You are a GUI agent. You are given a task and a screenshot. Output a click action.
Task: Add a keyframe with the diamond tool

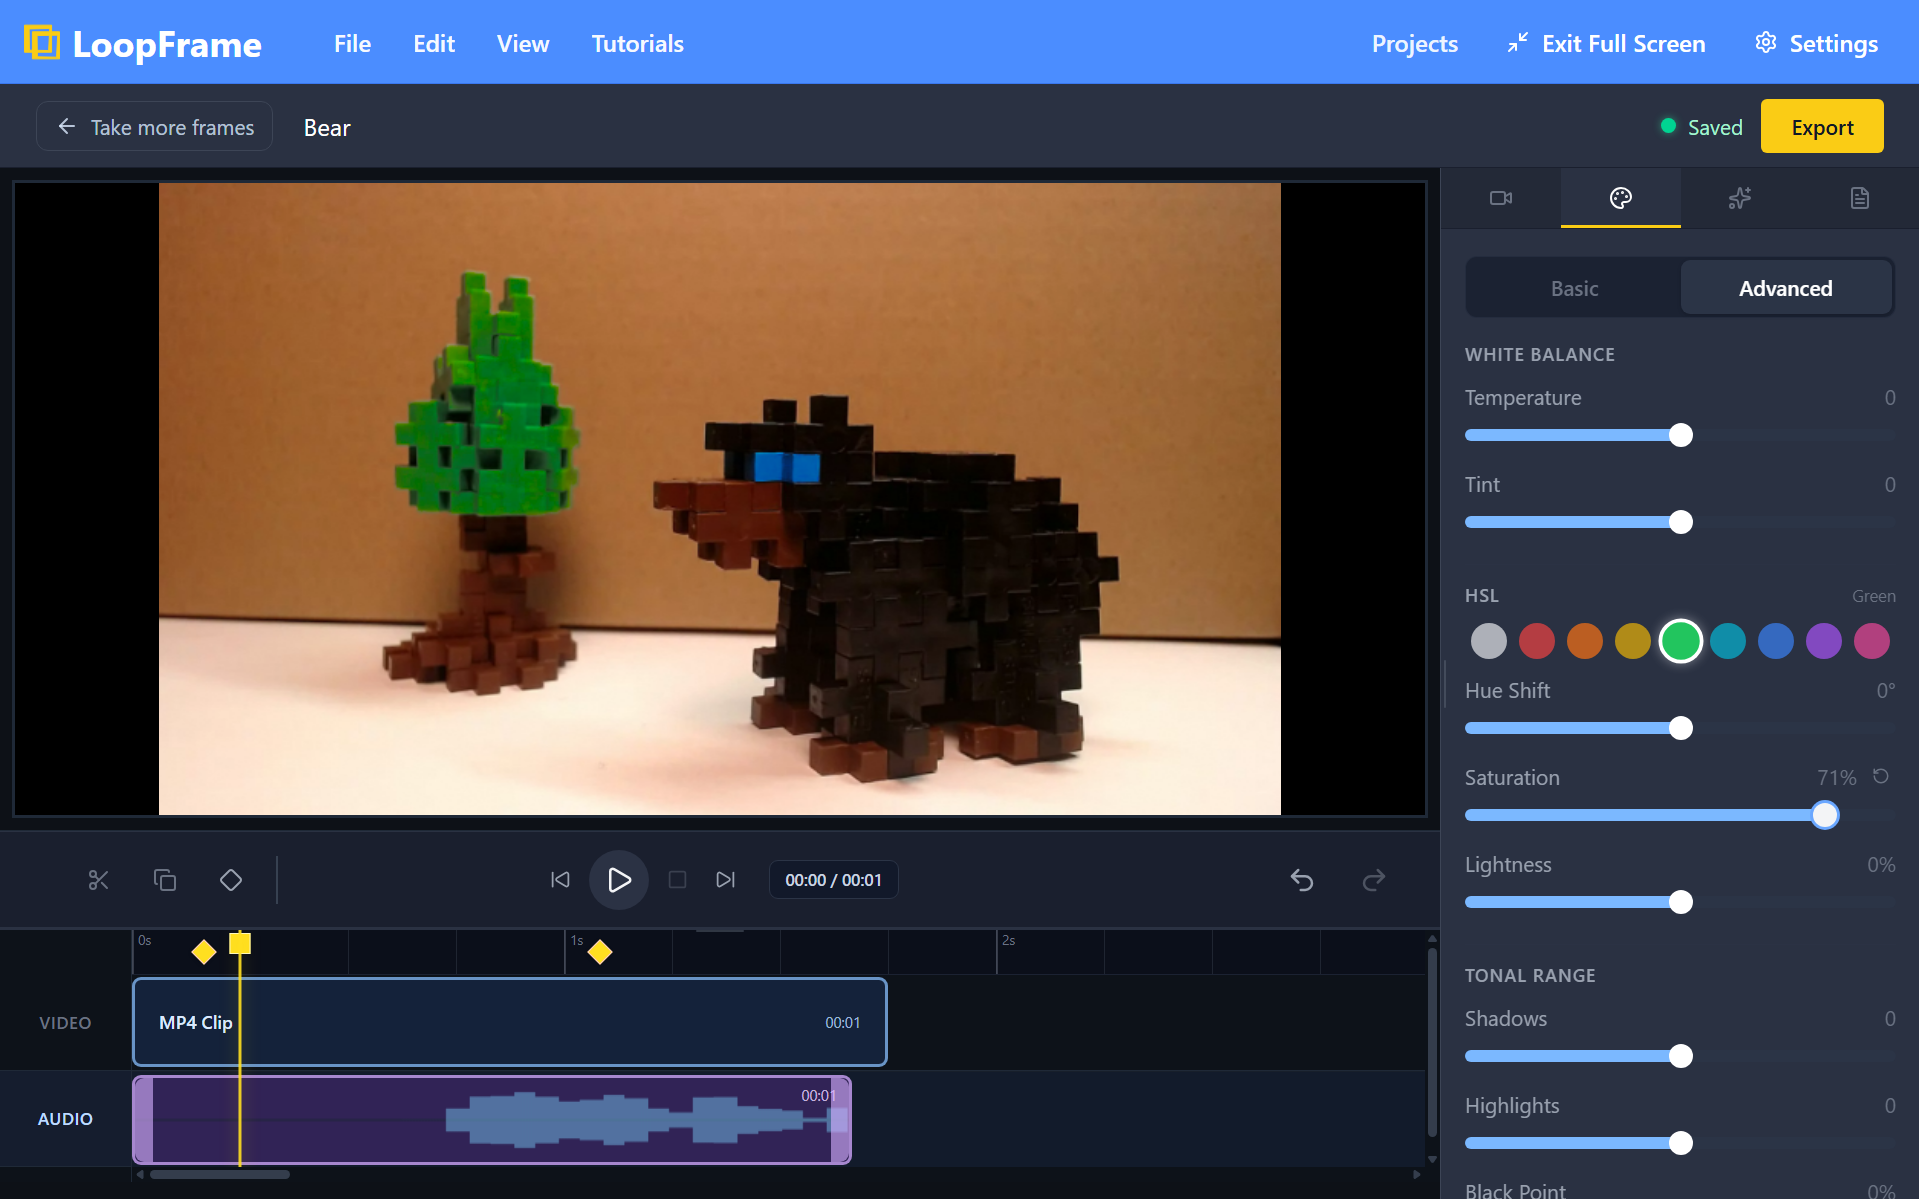(x=231, y=880)
